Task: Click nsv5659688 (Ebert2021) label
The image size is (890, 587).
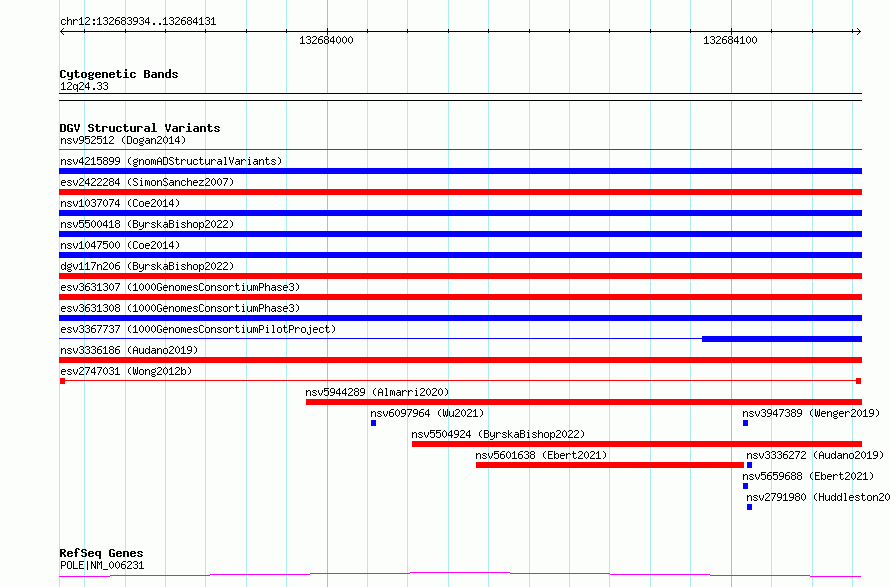Action: pyautogui.click(x=808, y=476)
